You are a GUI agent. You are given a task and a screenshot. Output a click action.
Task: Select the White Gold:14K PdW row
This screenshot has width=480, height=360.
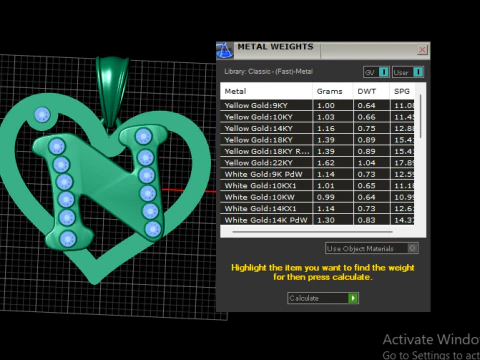coord(317,220)
